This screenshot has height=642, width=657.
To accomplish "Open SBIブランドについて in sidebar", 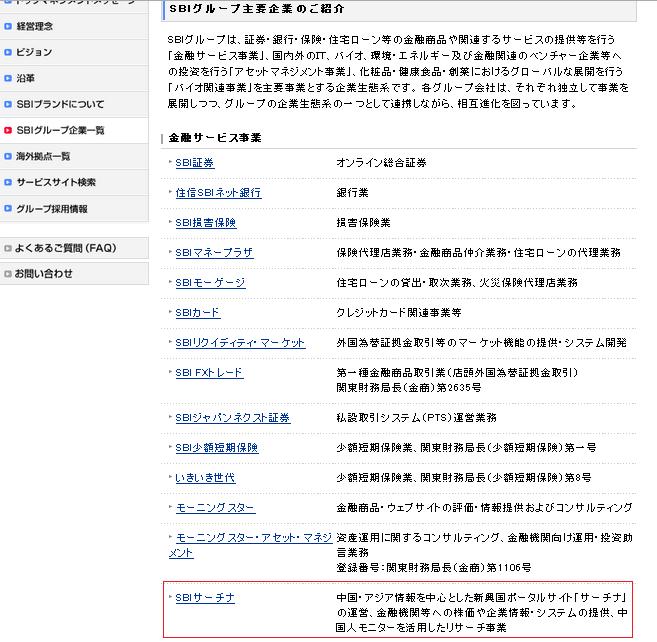I will tap(74, 104).
